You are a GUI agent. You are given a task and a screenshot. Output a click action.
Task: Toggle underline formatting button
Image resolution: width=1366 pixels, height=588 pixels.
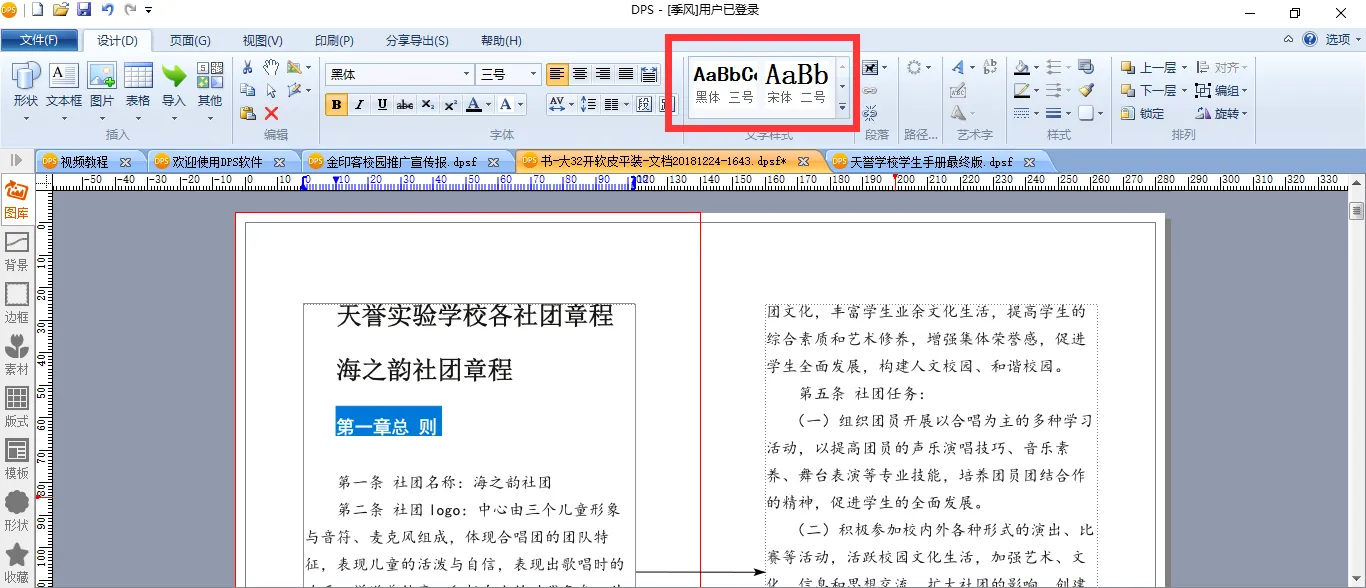pyautogui.click(x=382, y=105)
